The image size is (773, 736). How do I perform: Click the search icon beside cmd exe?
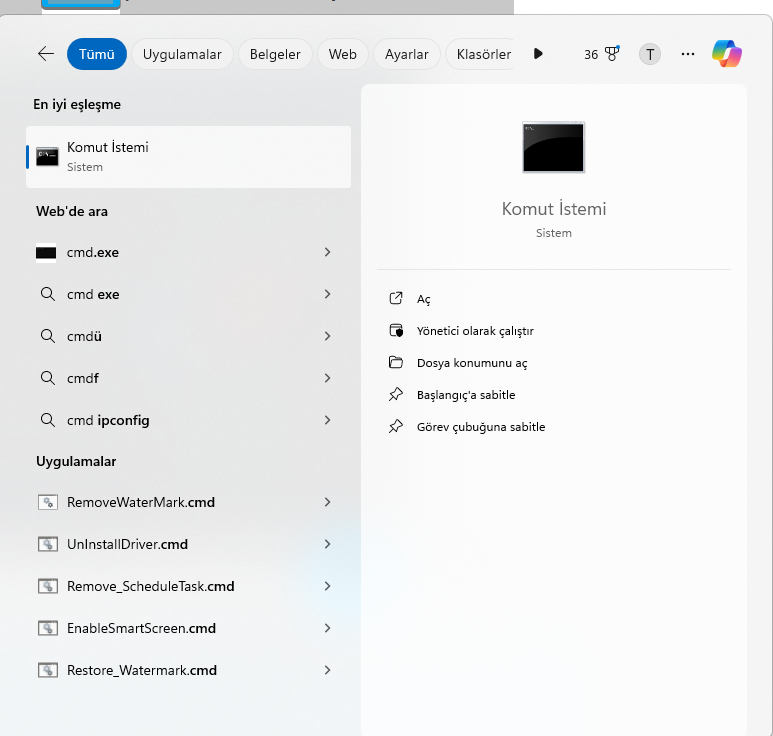(x=48, y=294)
